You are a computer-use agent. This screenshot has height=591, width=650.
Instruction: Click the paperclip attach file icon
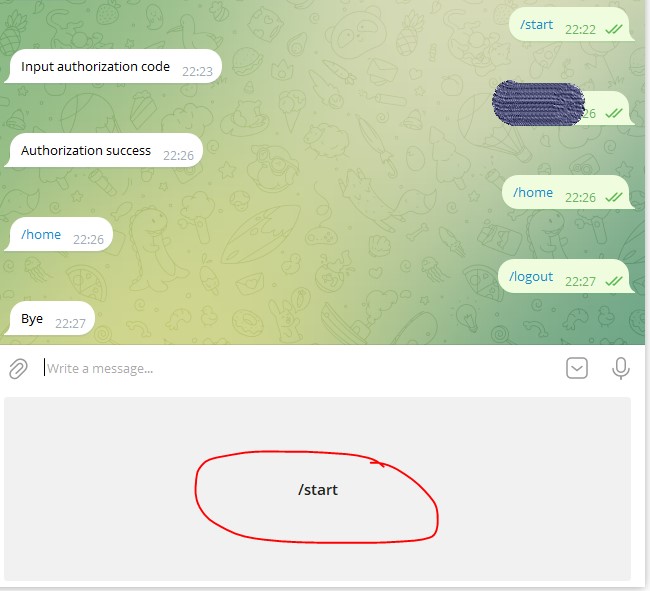18,368
